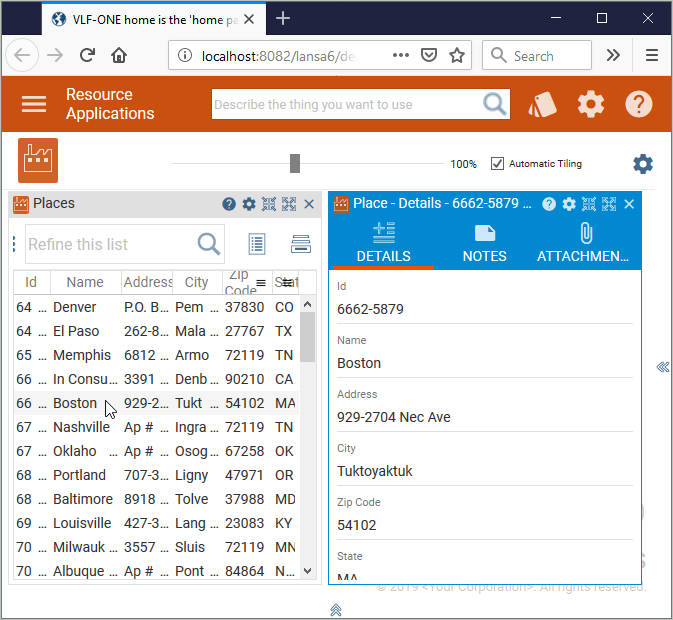The height and width of the screenshot is (620, 673).
Task: Sort list by Name column header
Action: pyautogui.click(x=85, y=282)
